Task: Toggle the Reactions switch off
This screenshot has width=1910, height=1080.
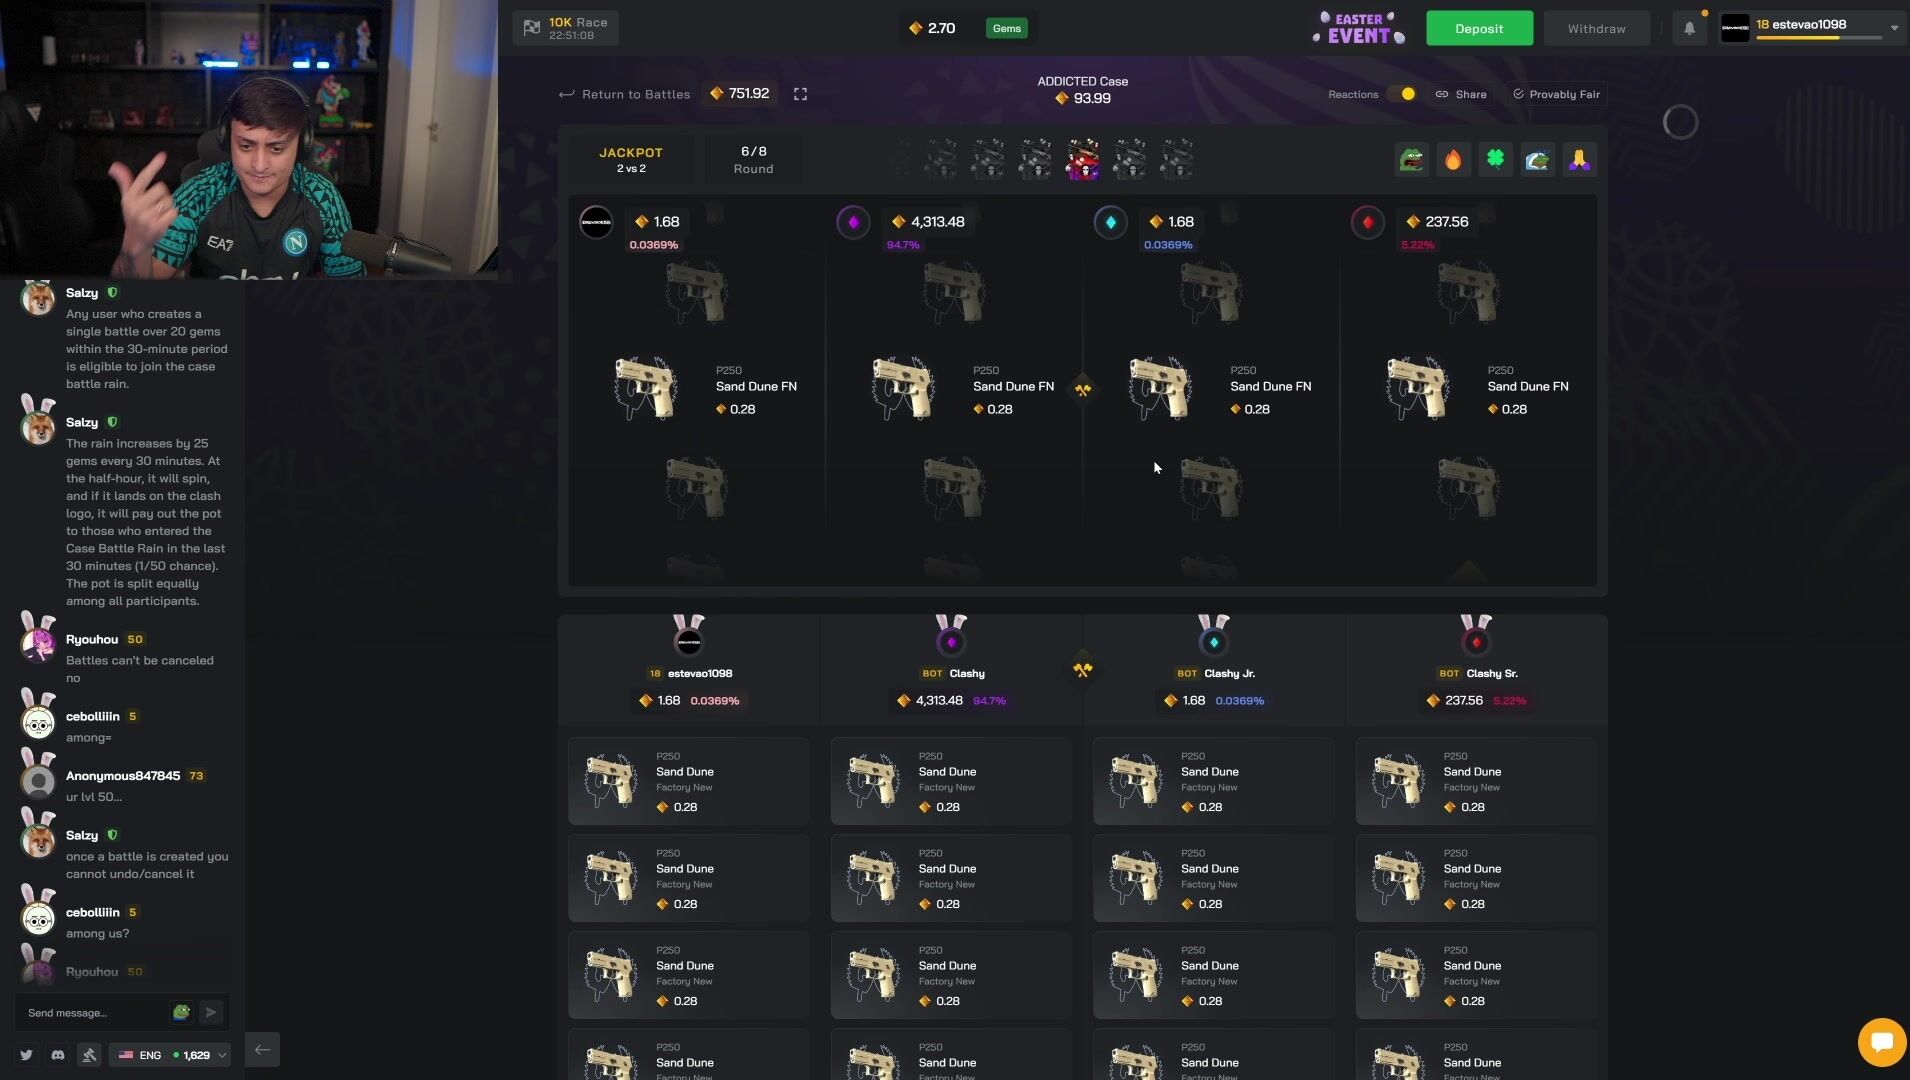Action: click(x=1401, y=94)
